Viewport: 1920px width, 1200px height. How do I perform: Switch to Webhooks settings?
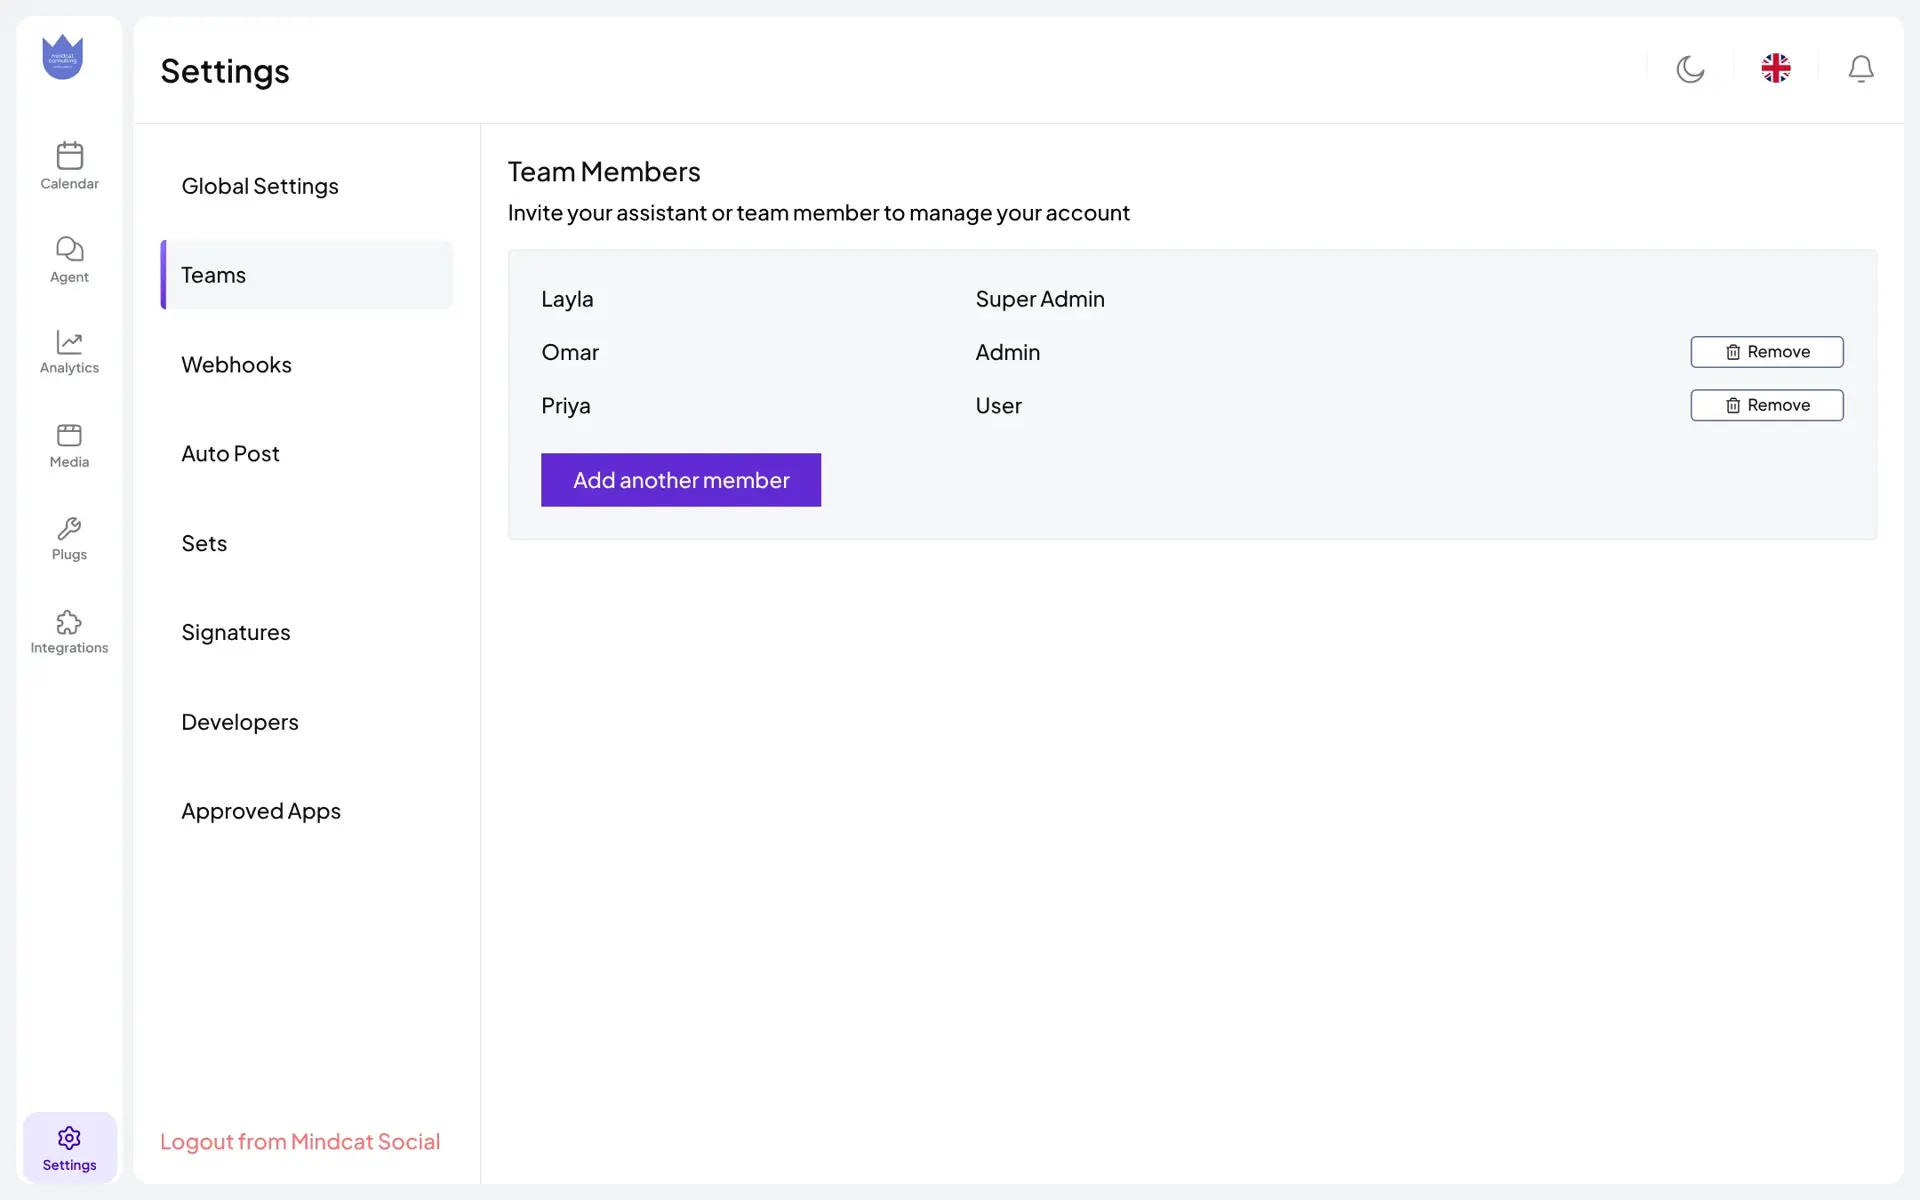click(x=307, y=365)
